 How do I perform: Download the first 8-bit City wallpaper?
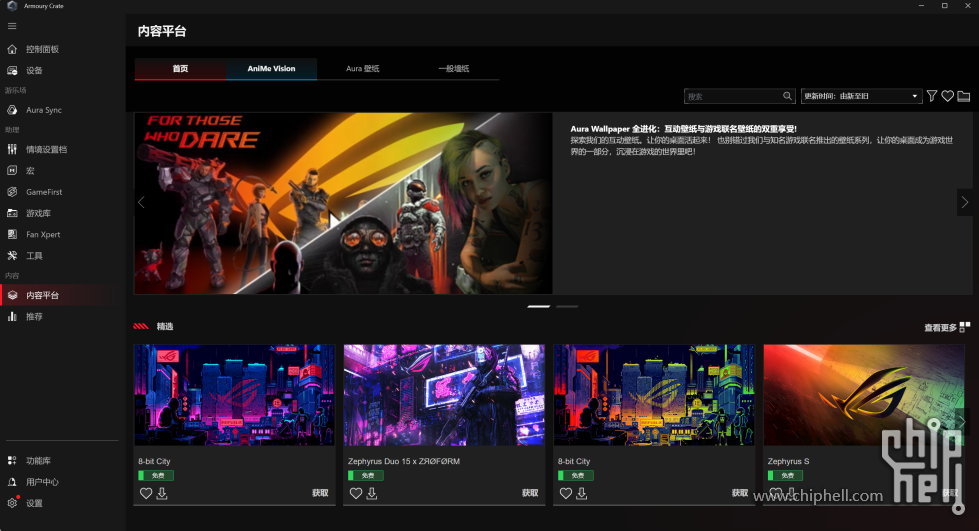(162, 494)
